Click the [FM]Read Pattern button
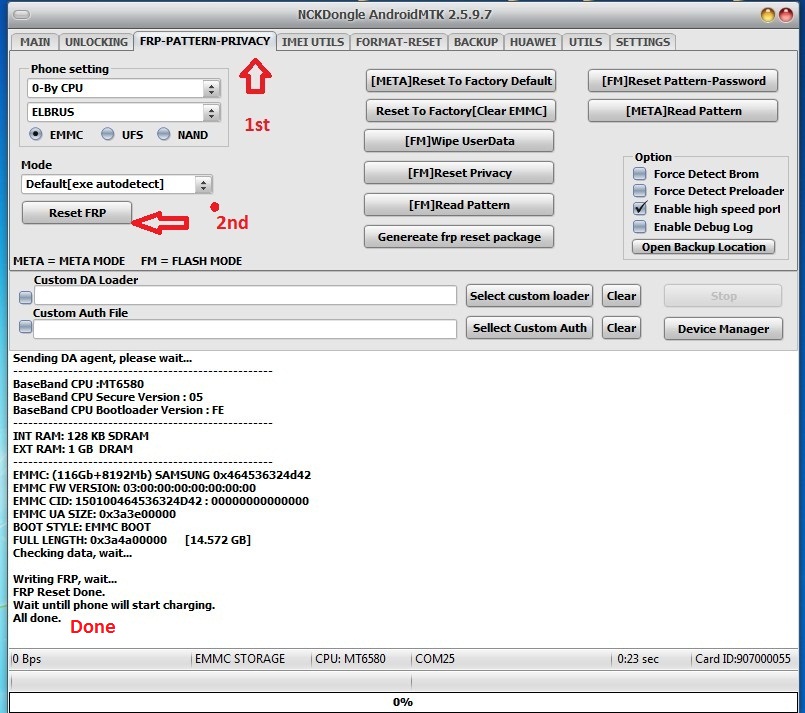This screenshot has height=713, width=805. (459, 205)
